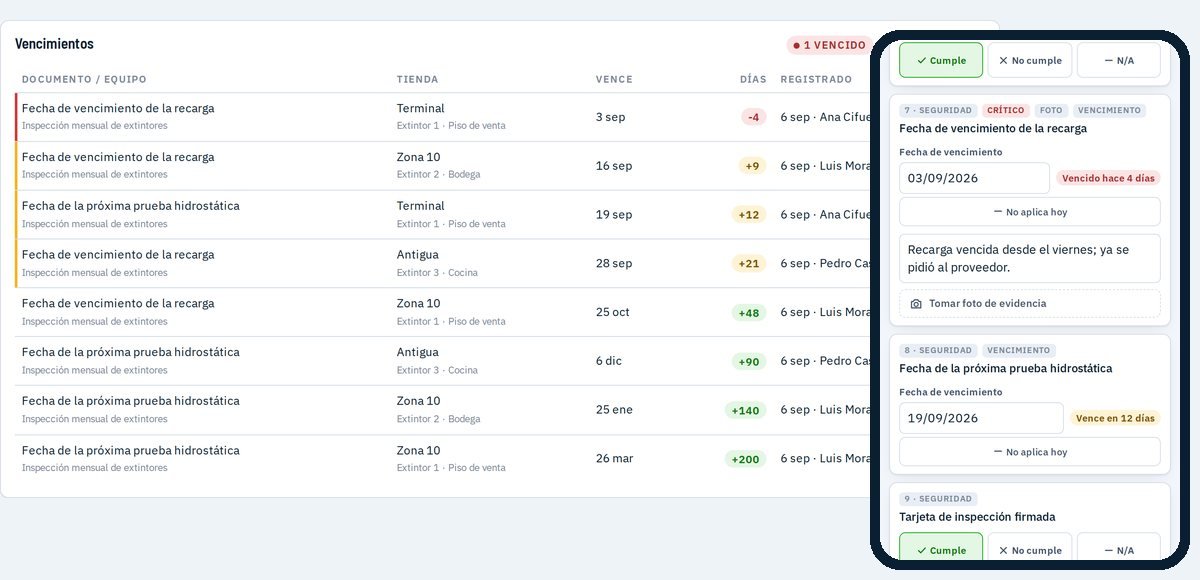Select the "25 oct" due date cell
Viewport: 1200px width, 580px height.
(x=613, y=313)
